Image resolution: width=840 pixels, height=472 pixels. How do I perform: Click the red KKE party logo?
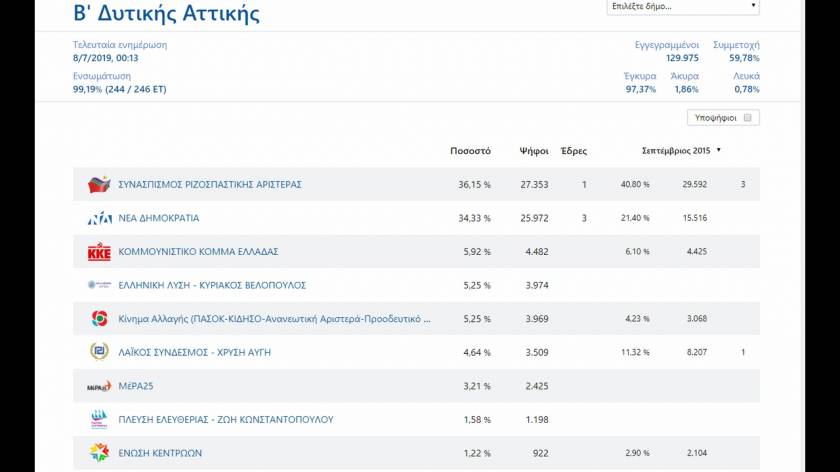pos(98,252)
